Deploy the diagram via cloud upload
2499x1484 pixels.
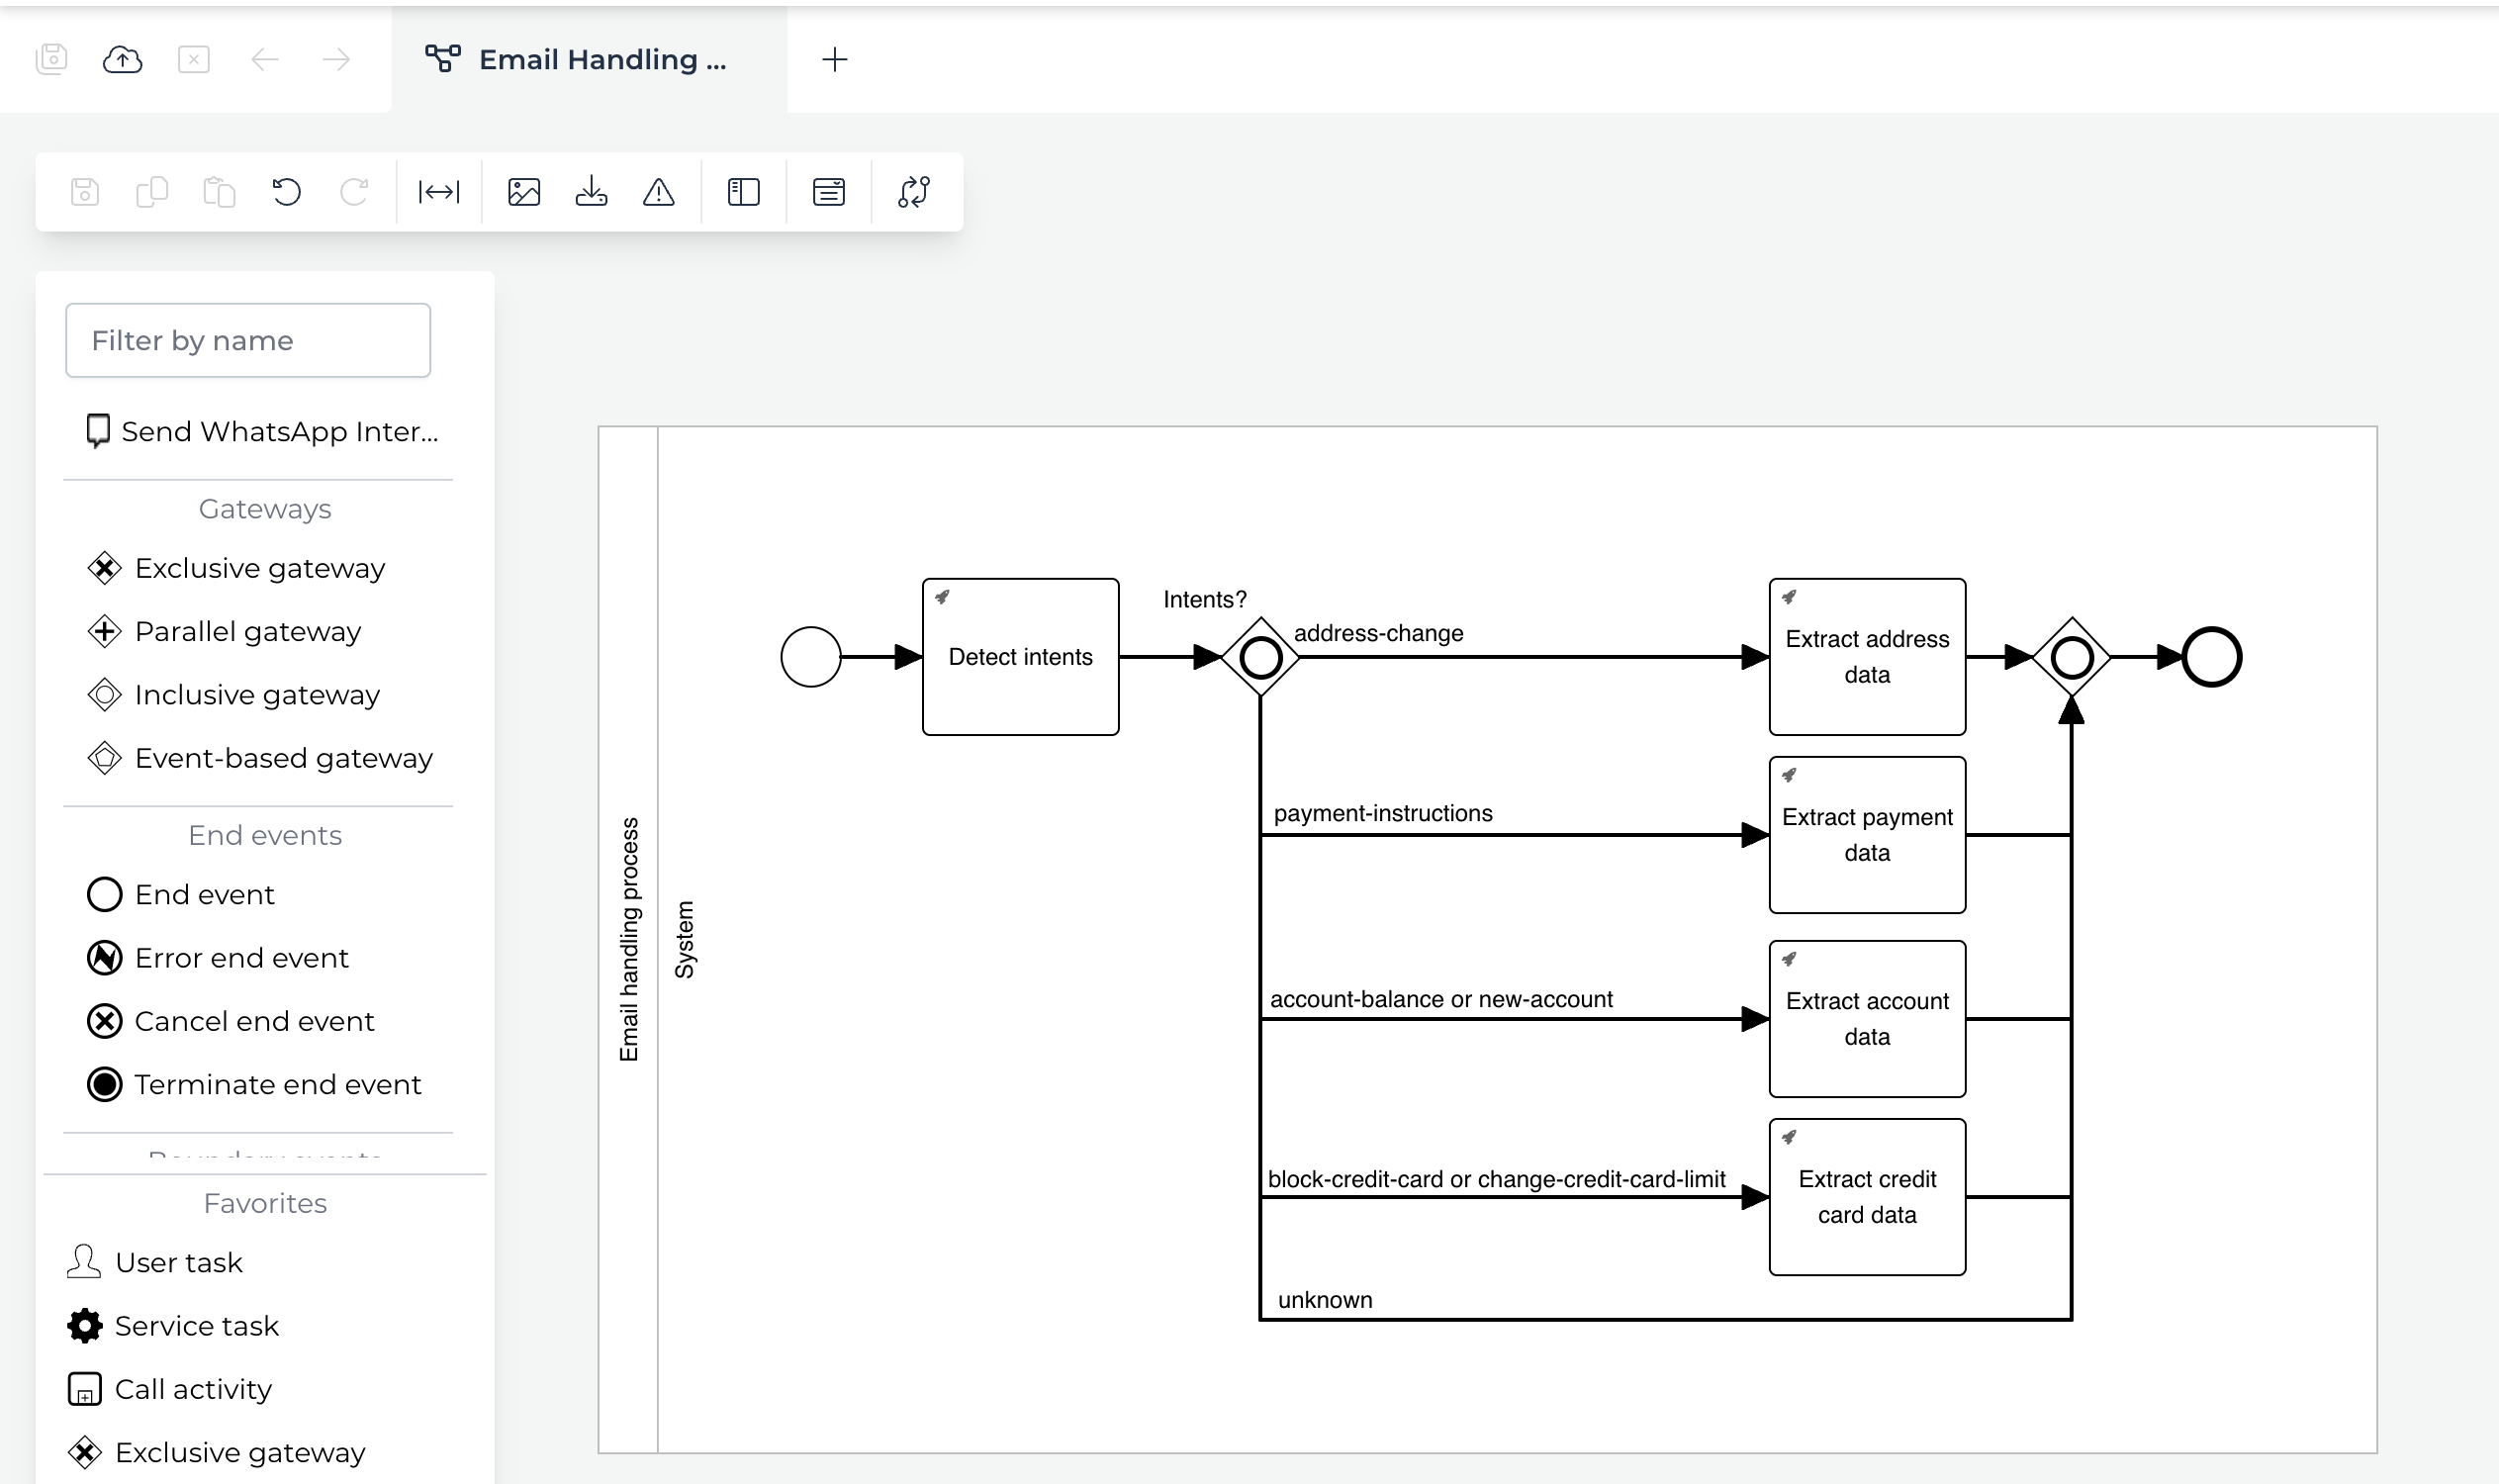click(x=121, y=59)
